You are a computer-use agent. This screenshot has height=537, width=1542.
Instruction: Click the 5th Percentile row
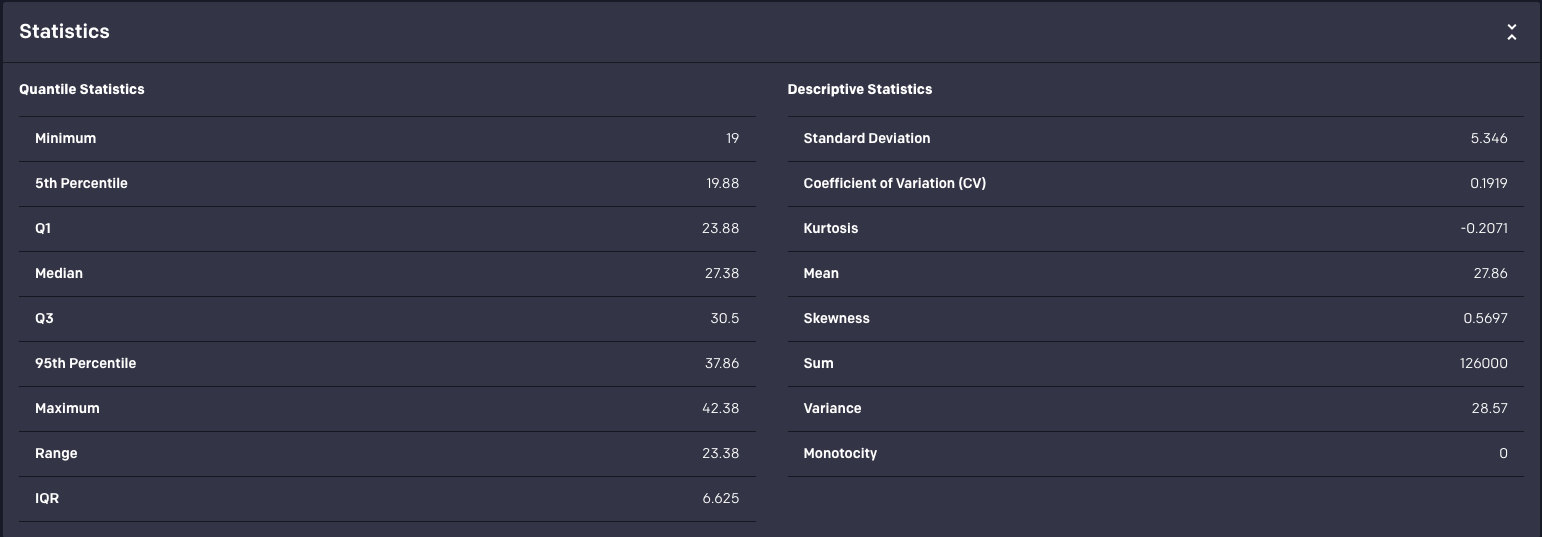[x=386, y=183]
